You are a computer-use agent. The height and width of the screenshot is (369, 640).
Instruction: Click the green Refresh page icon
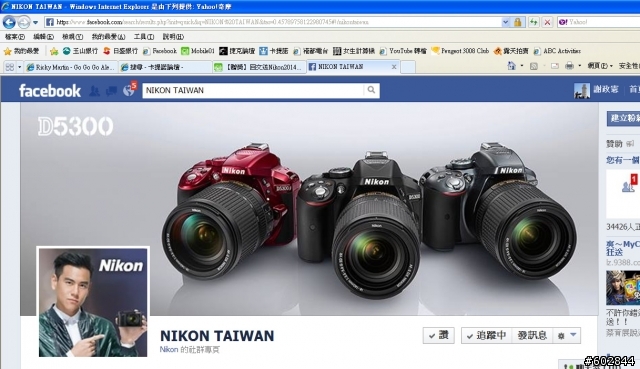click(533, 22)
